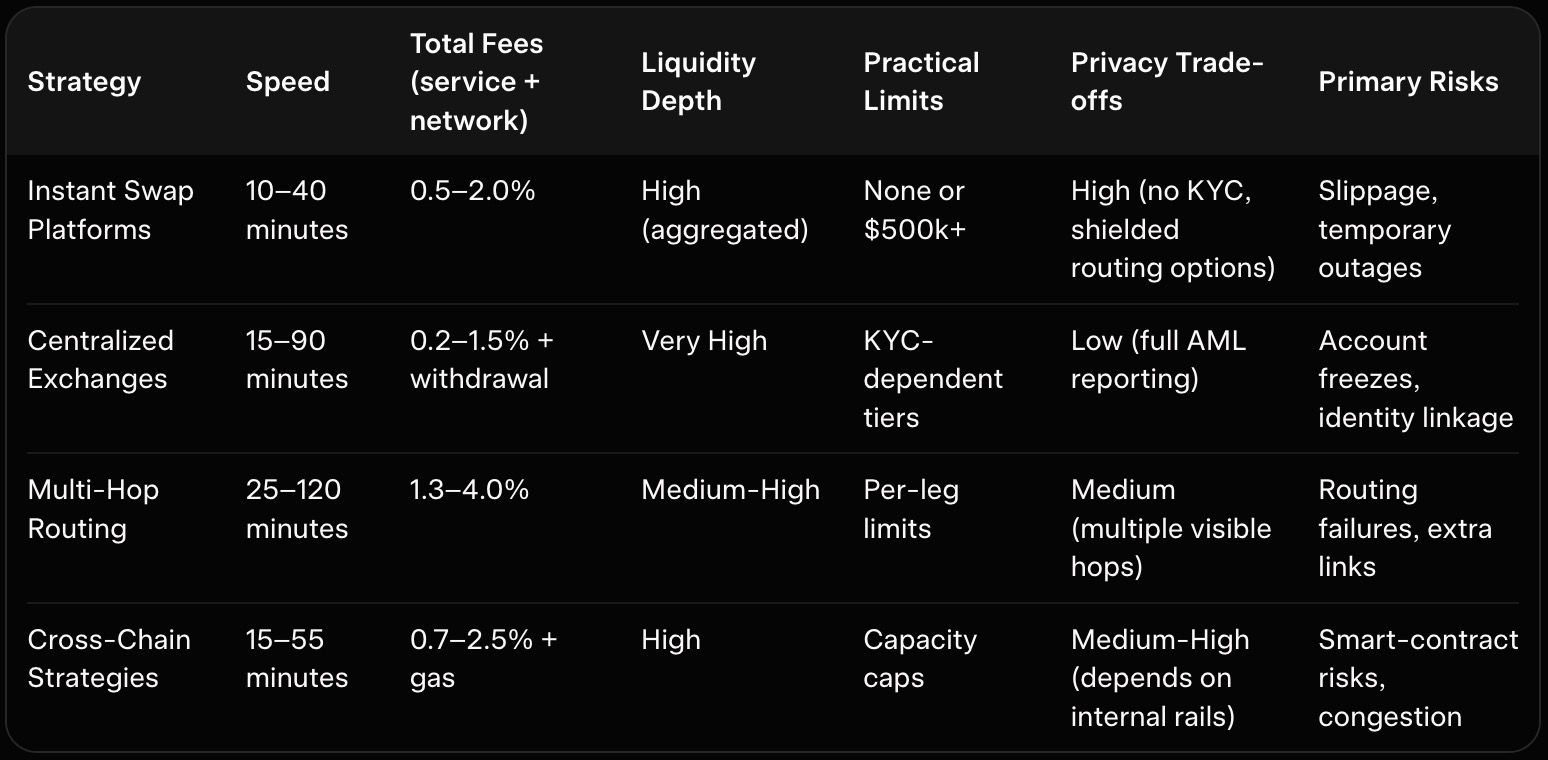Screen dimensions: 1548x760
Task: Click the 10–40 minutes speed cell
Action: (296, 210)
